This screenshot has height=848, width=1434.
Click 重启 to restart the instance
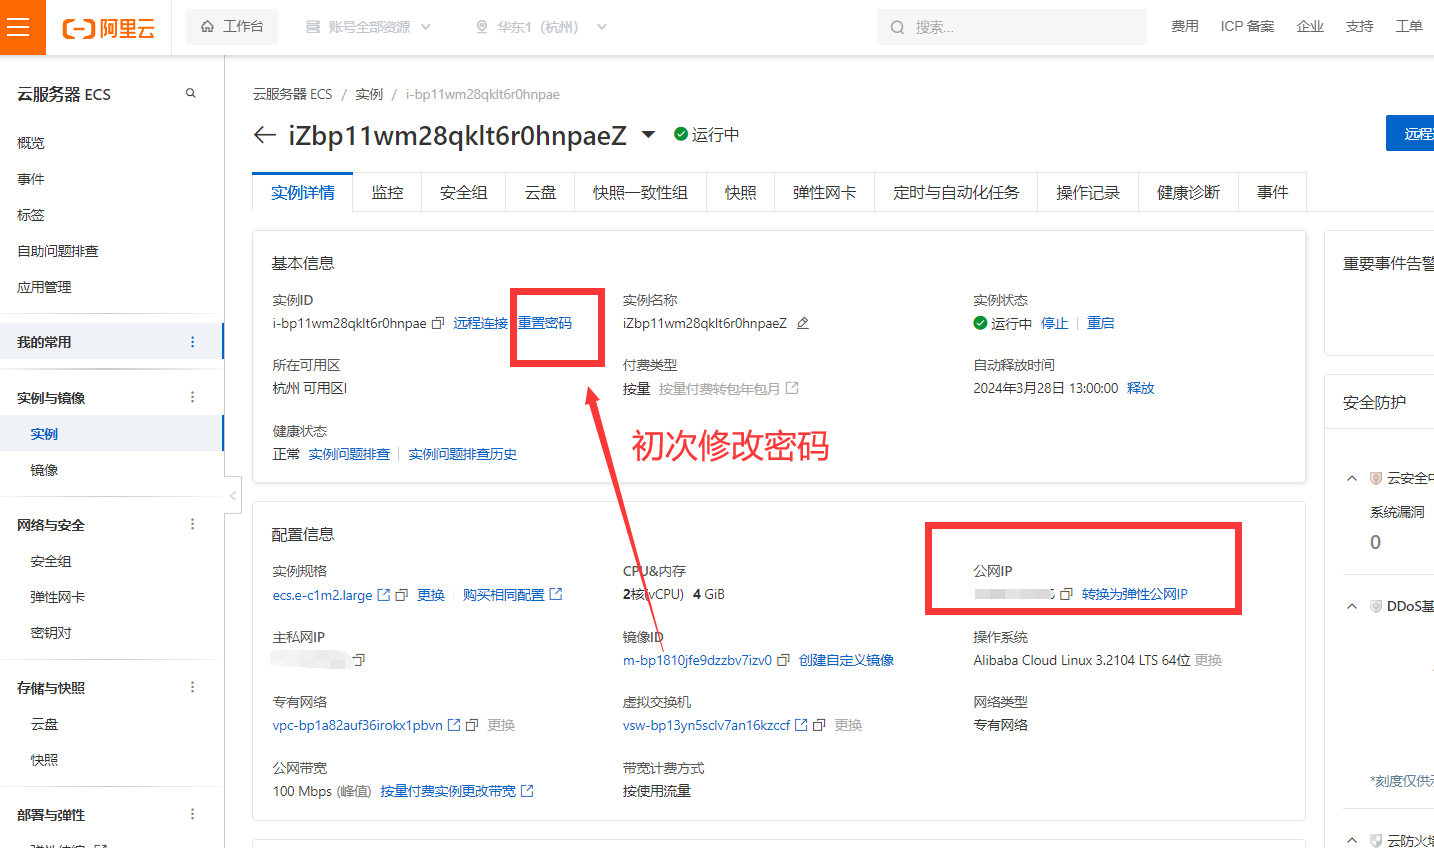pyautogui.click(x=1101, y=323)
